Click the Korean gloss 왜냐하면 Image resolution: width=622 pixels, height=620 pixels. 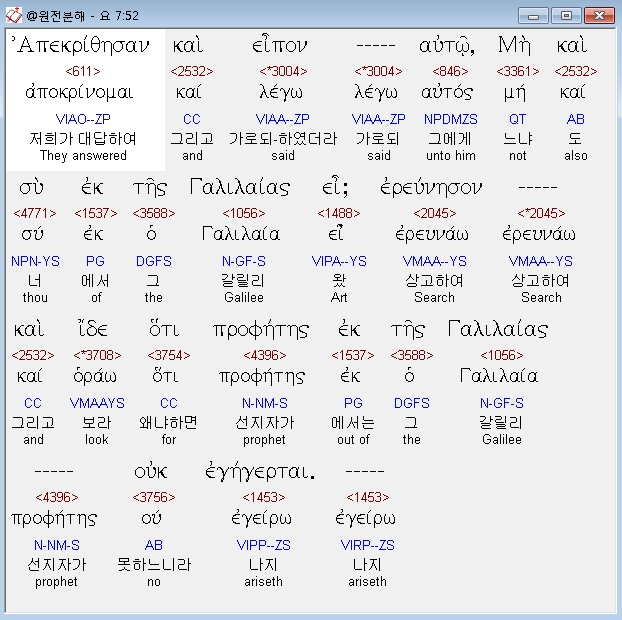[x=169, y=423]
